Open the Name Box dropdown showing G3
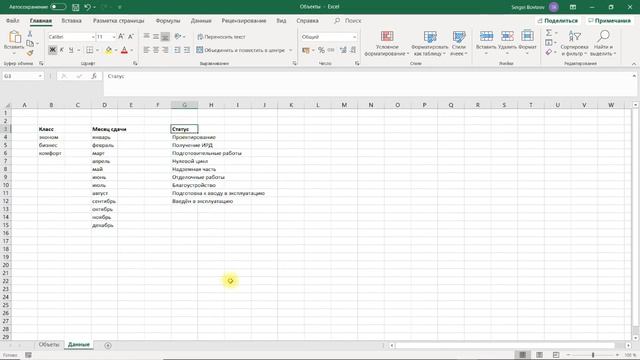 tap(40, 76)
